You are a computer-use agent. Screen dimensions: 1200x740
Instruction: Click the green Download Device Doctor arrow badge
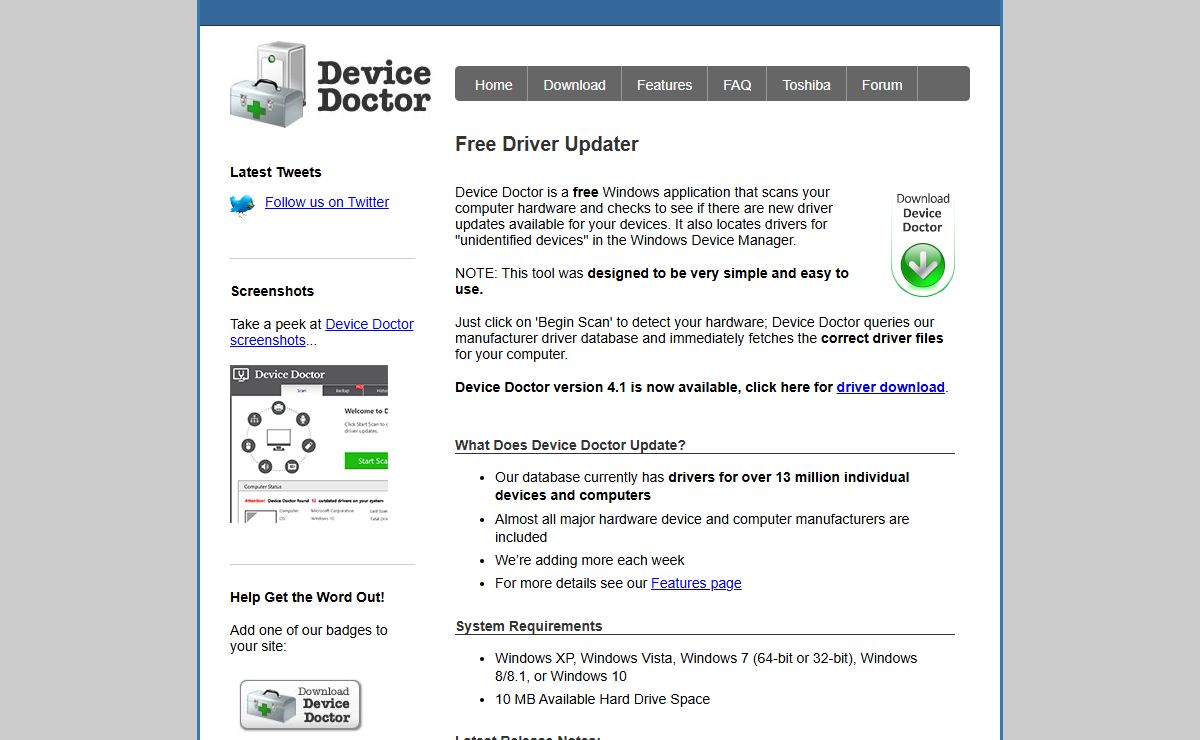922,244
